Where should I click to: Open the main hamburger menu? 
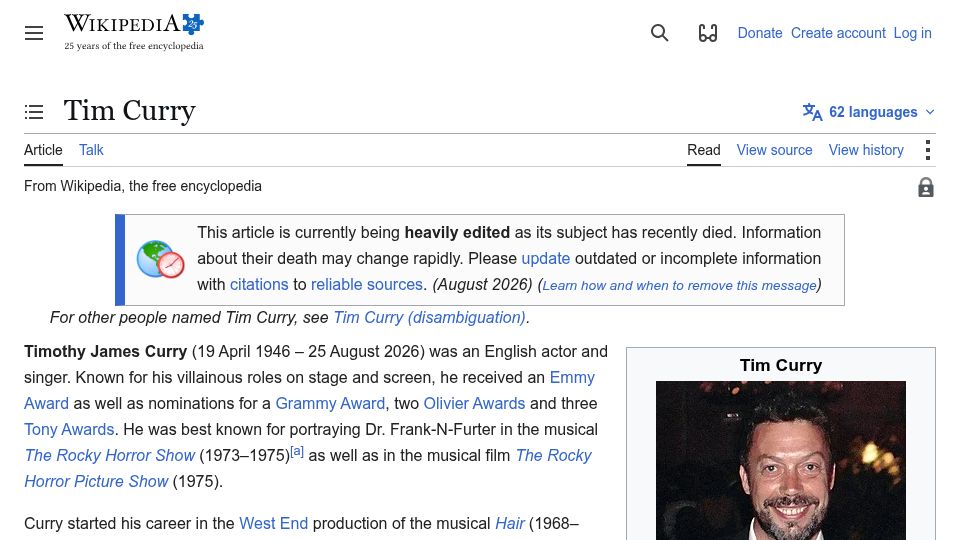34,33
